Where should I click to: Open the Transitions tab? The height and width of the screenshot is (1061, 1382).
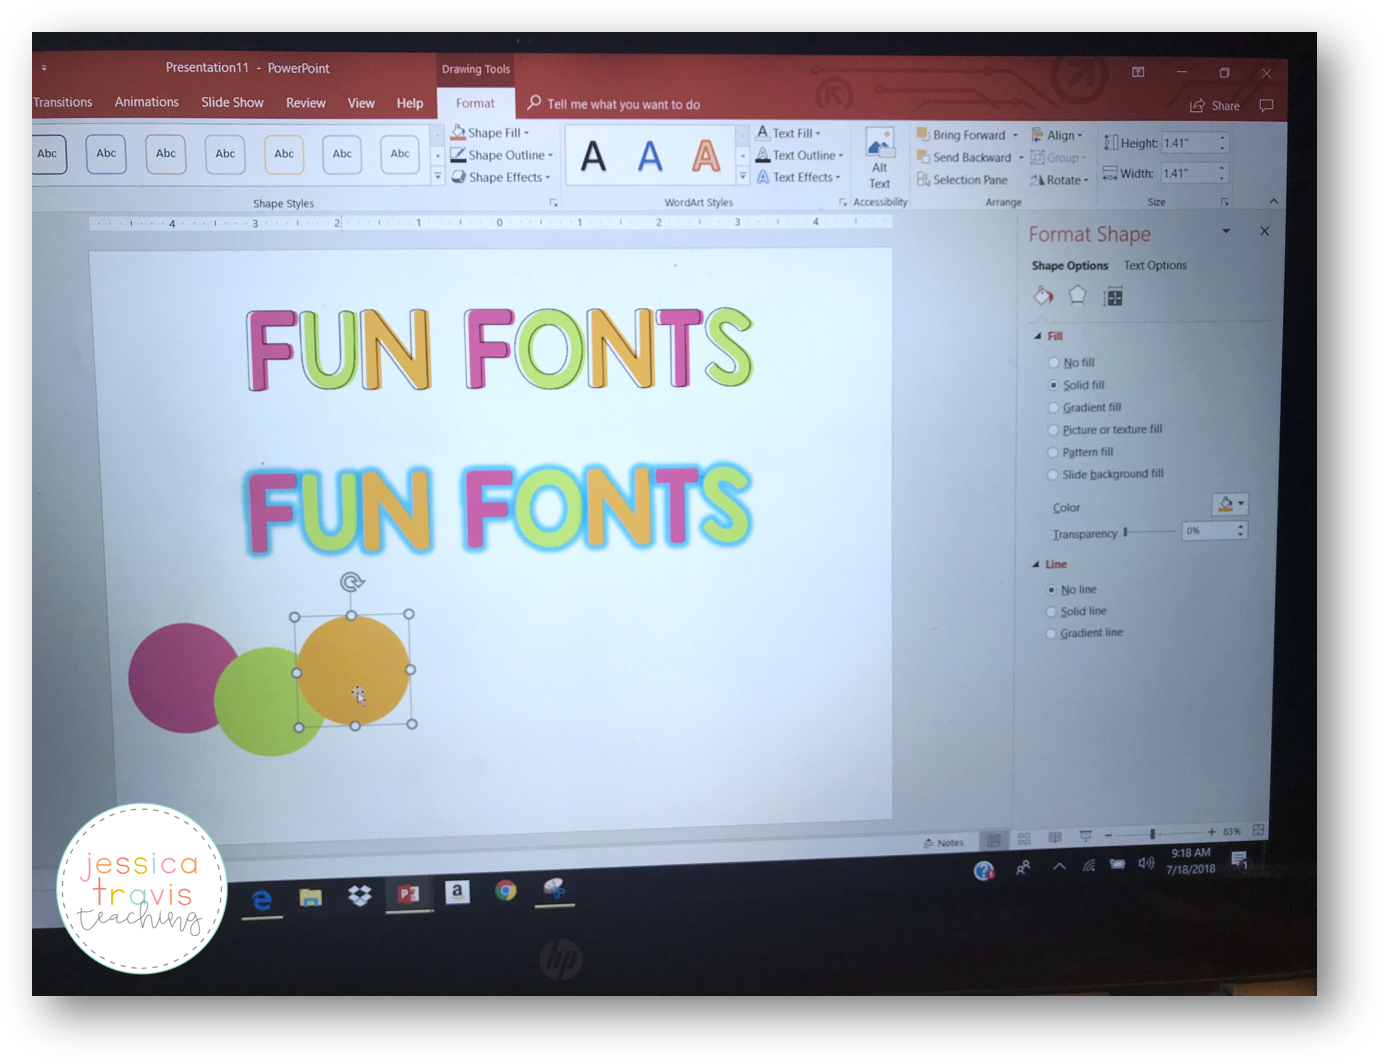tap(62, 102)
